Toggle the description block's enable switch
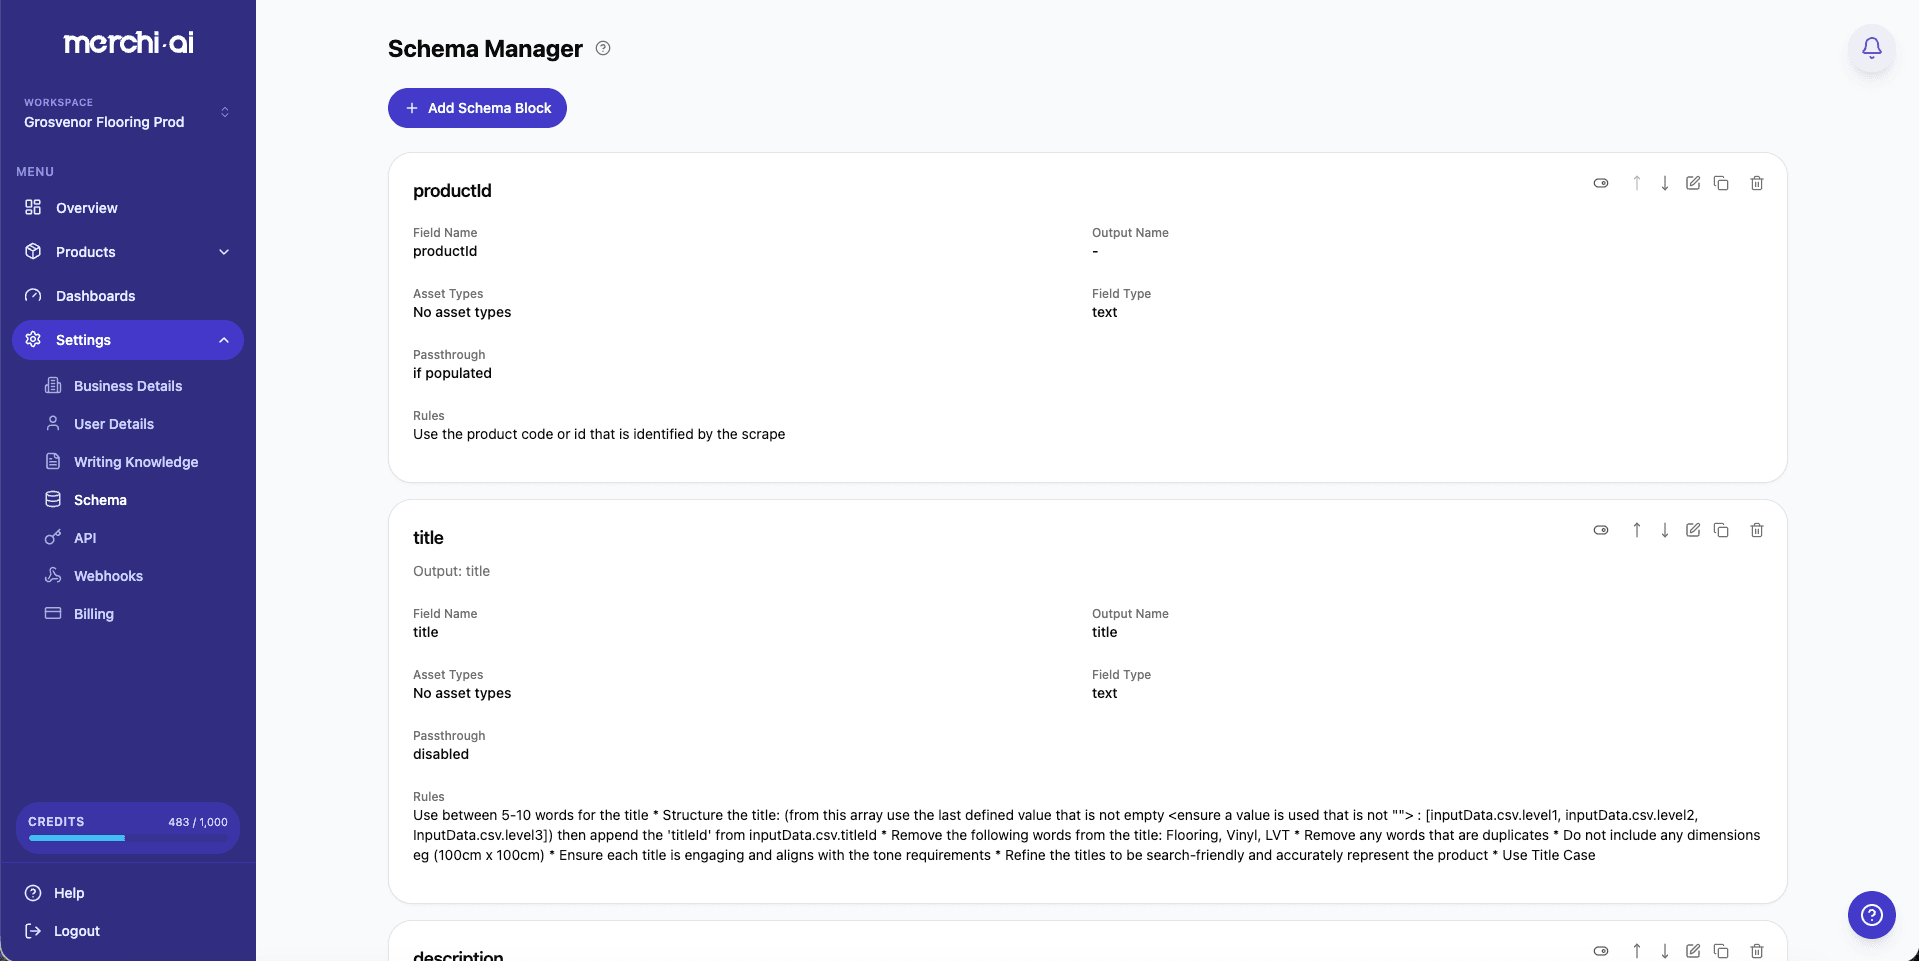This screenshot has height=961, width=1919. click(x=1601, y=951)
